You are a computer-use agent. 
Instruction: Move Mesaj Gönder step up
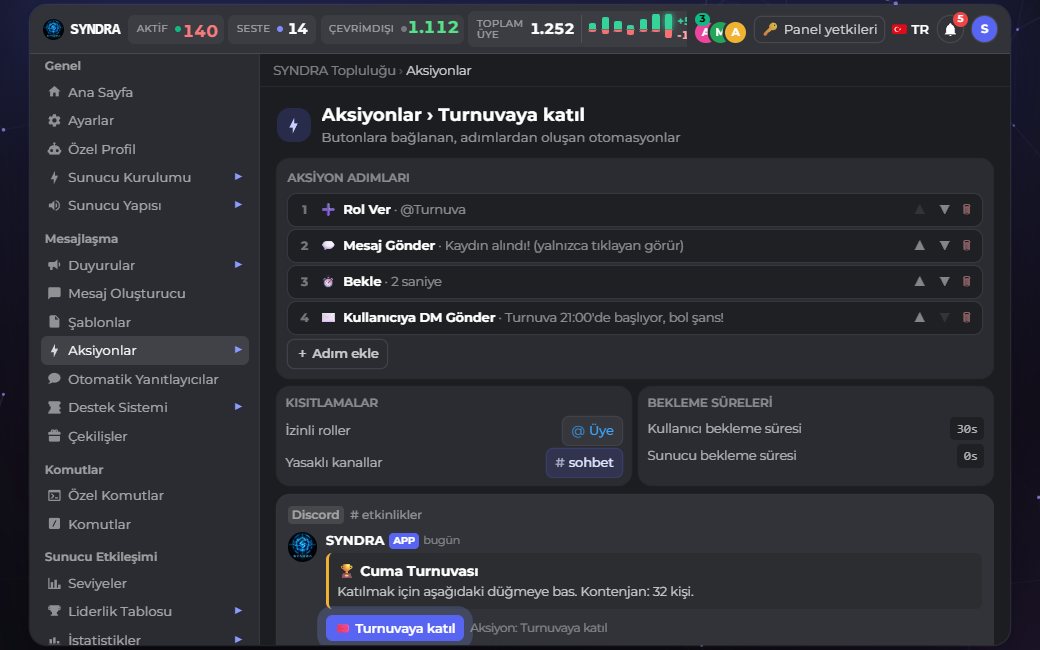919,245
